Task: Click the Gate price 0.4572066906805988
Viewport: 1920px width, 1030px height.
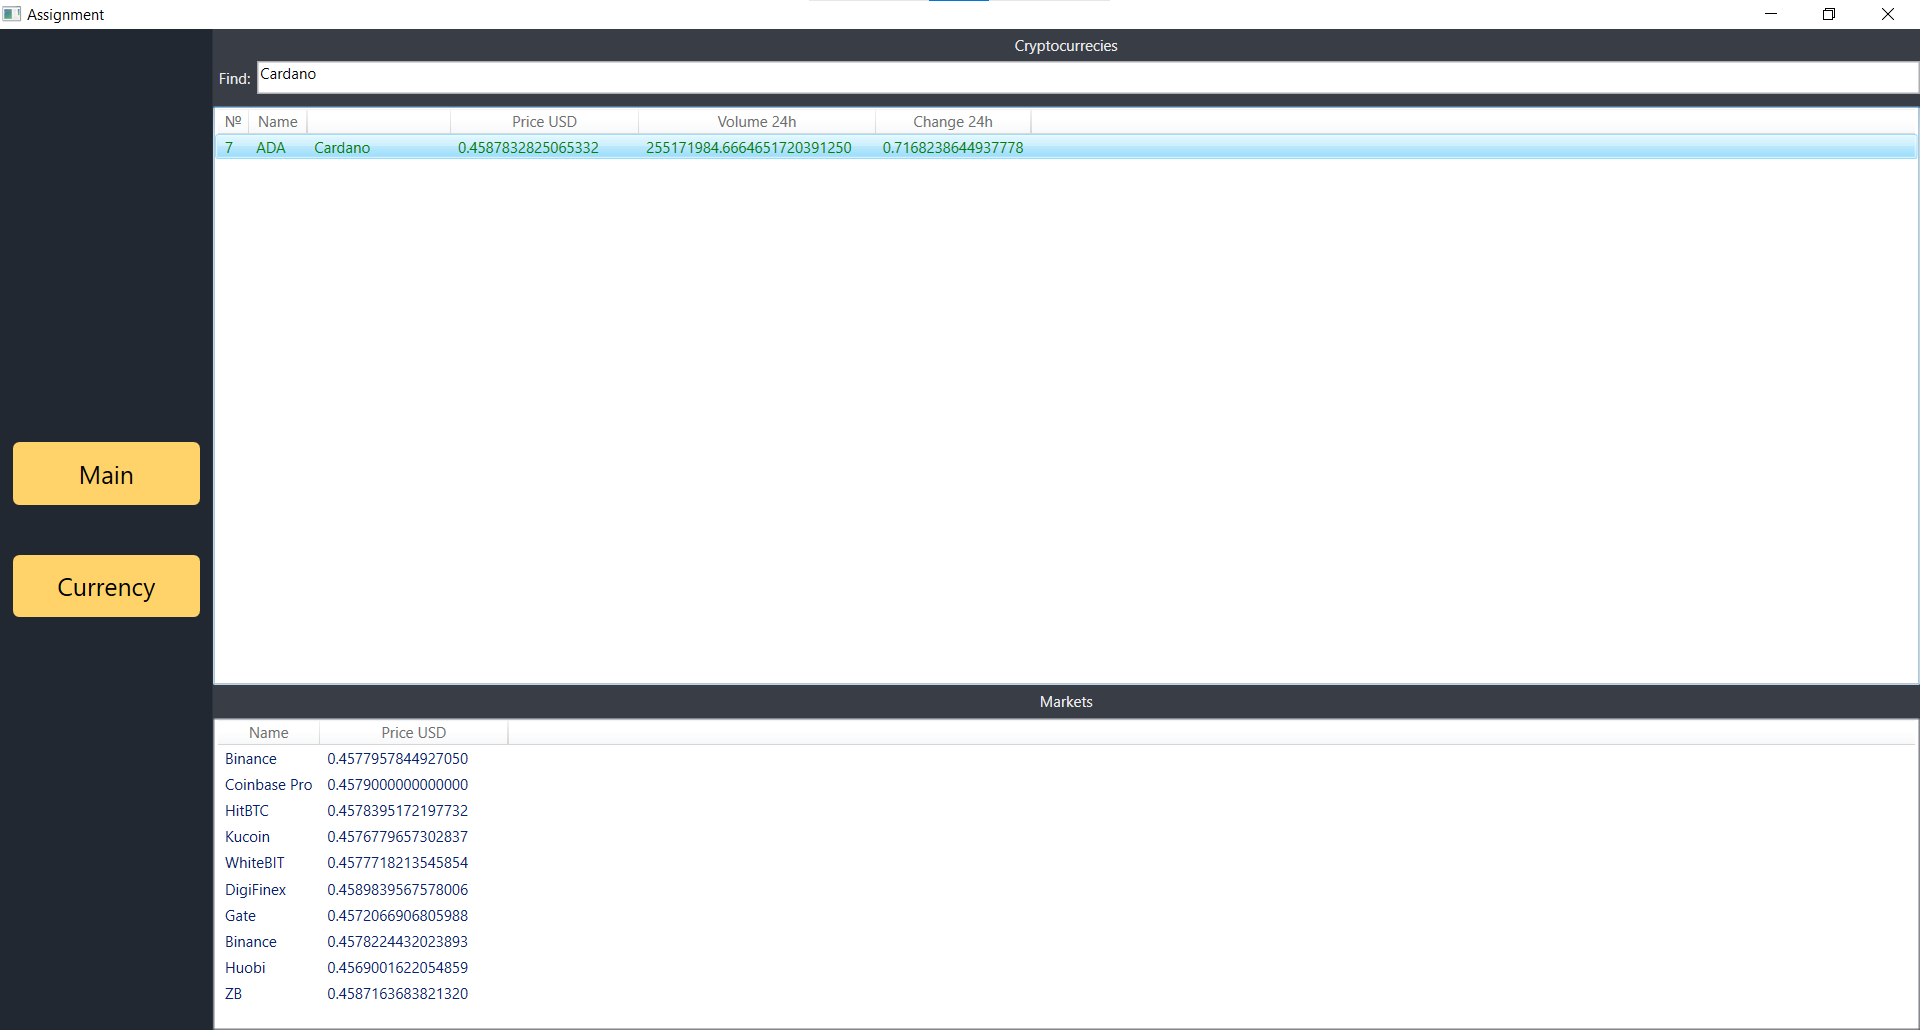Action: (x=397, y=916)
